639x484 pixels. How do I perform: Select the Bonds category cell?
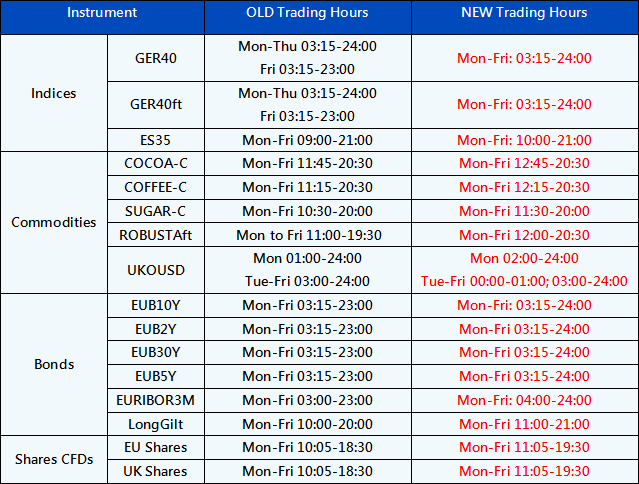54,365
